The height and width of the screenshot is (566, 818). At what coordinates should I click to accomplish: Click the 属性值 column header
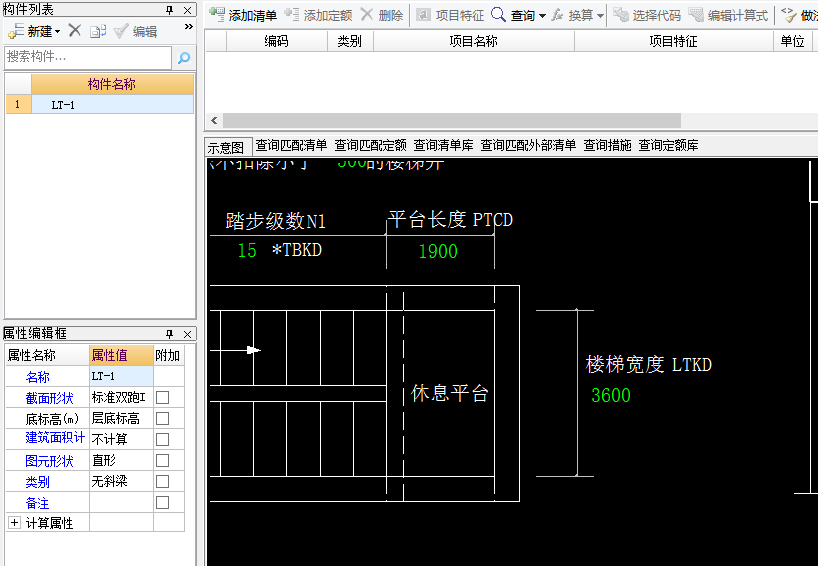[122, 355]
